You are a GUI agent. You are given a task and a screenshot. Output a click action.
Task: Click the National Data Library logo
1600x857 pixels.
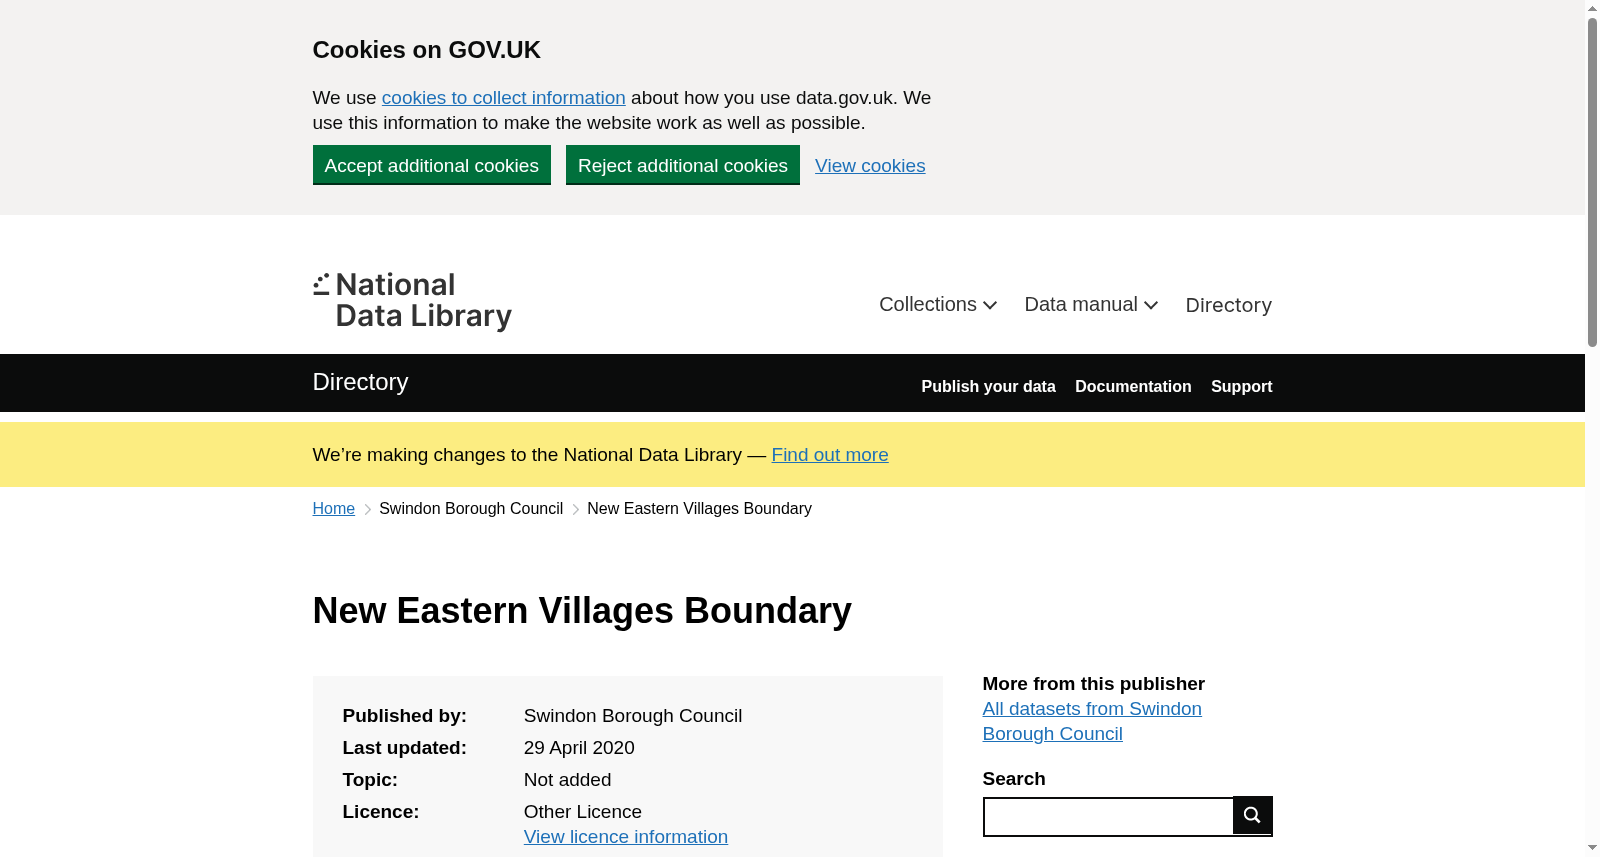412,301
